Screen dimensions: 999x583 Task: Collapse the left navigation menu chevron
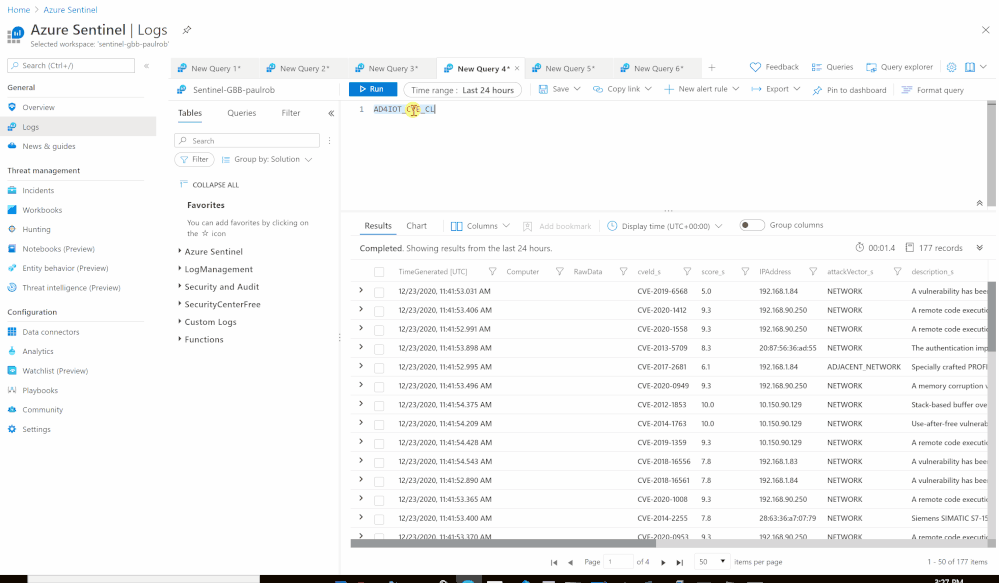pyautogui.click(x=147, y=66)
